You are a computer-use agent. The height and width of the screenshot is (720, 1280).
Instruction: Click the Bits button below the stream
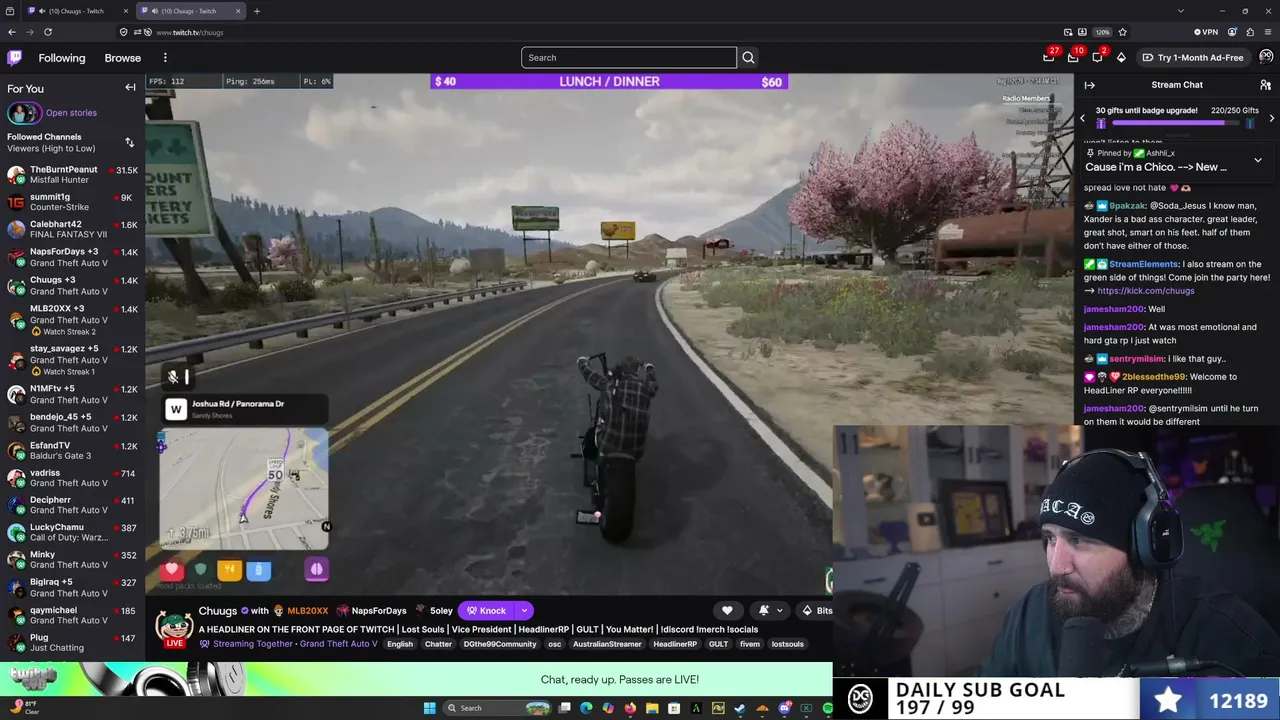click(817, 611)
